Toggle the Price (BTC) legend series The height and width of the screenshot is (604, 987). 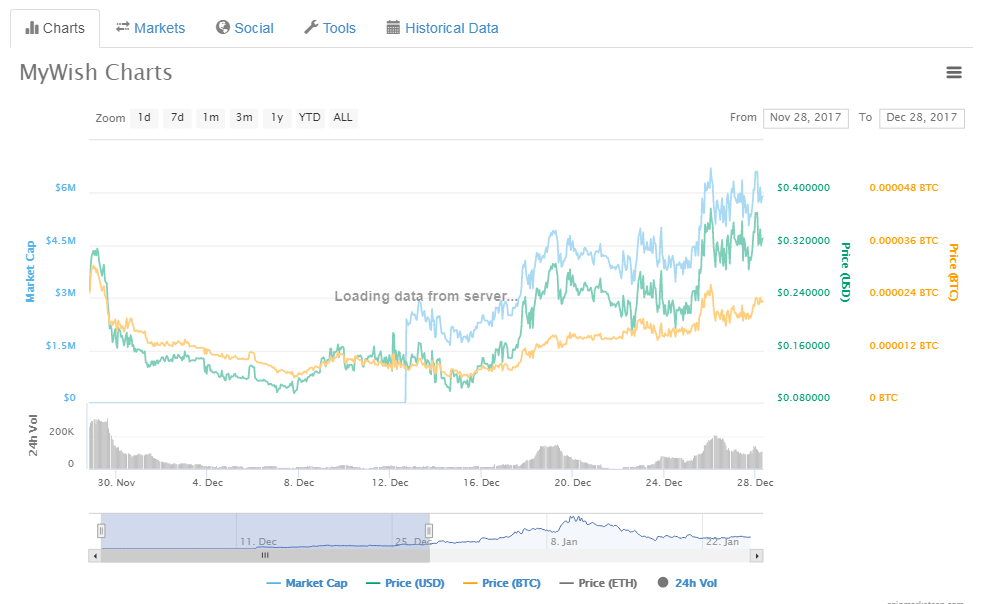[502, 583]
